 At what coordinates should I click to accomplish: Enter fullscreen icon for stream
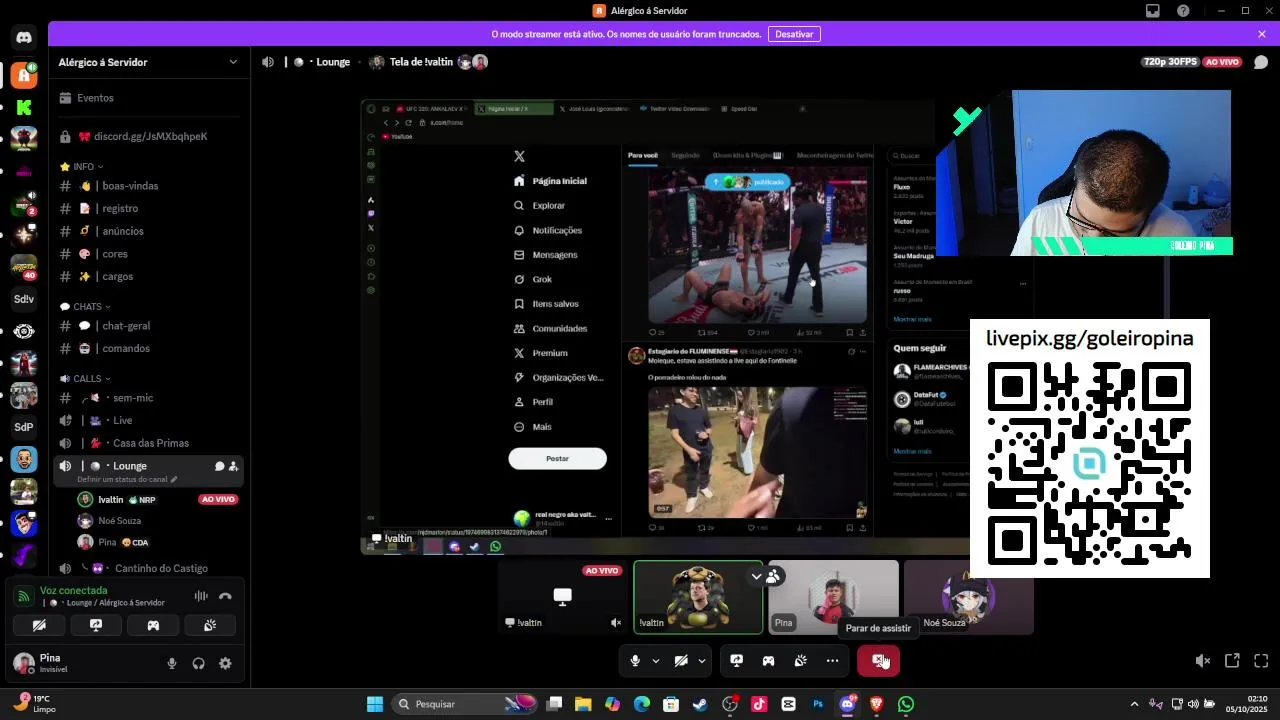click(x=1261, y=661)
